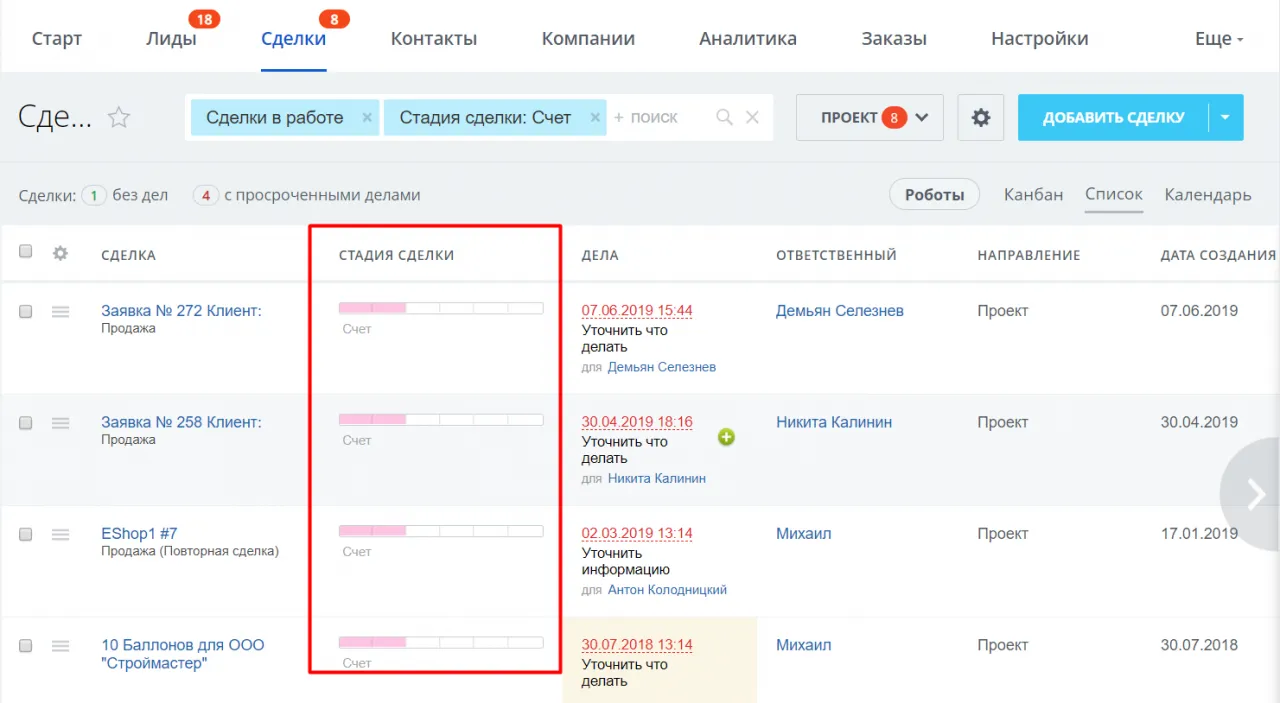Click the favorite star icon beside the title

click(x=119, y=118)
